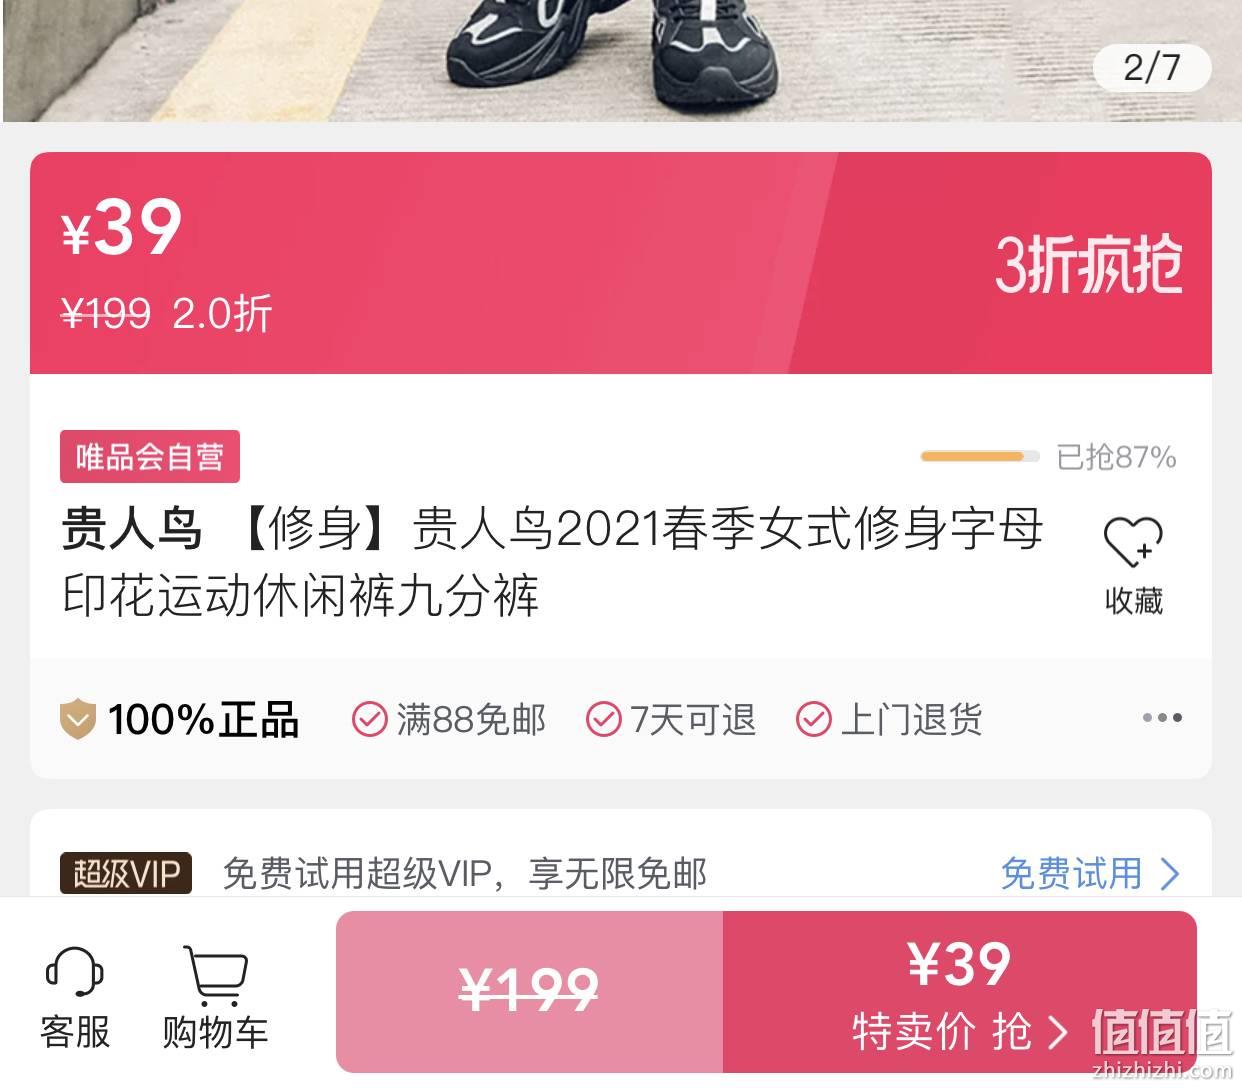Viewport: 1242px width, 1088px height.
Task: Click the ¥199 original price button
Action: (x=529, y=992)
